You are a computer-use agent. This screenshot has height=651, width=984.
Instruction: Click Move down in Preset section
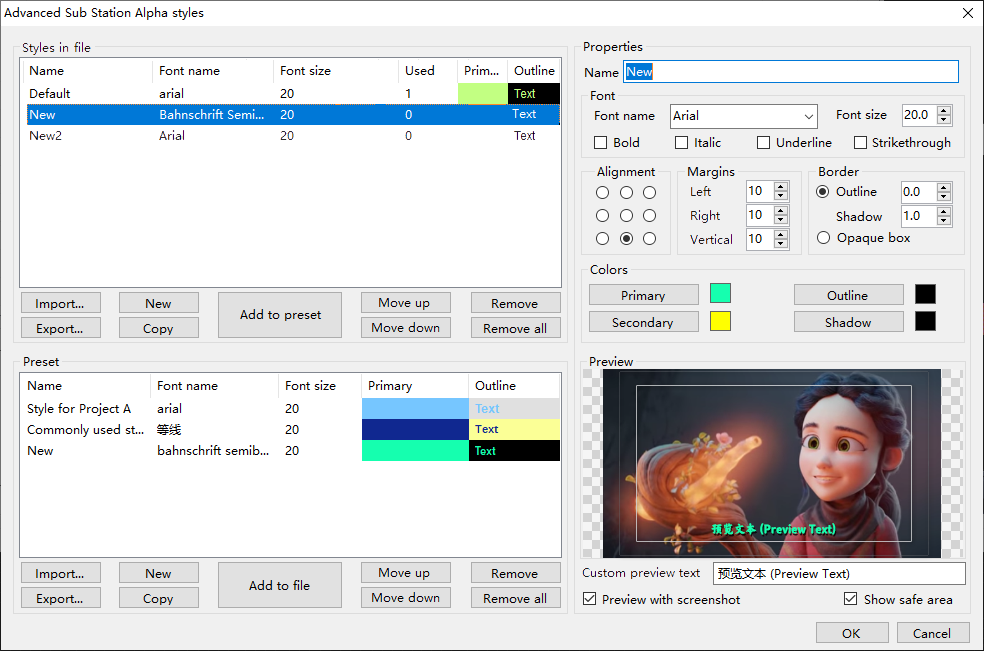pyautogui.click(x=405, y=598)
